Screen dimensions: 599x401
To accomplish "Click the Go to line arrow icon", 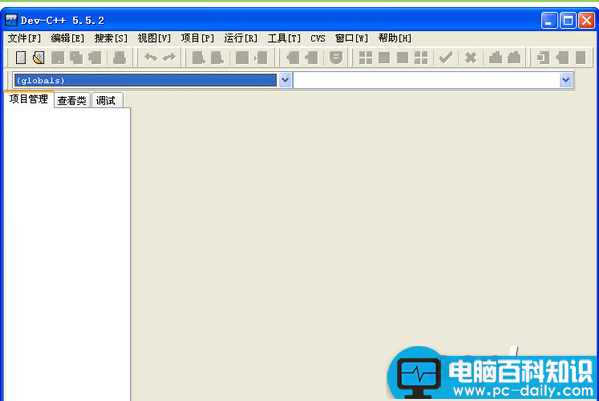I will pyautogui.click(x=261, y=58).
